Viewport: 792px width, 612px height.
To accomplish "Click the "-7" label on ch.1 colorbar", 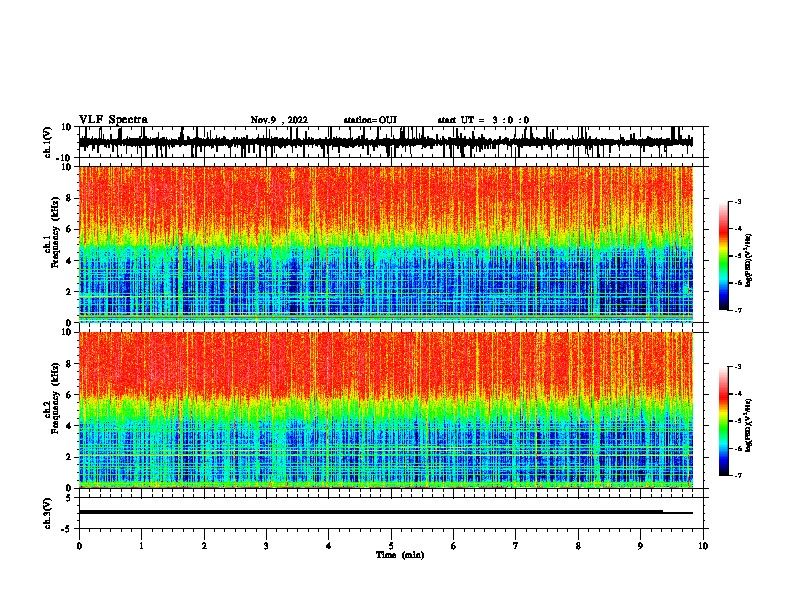I will (737, 311).
